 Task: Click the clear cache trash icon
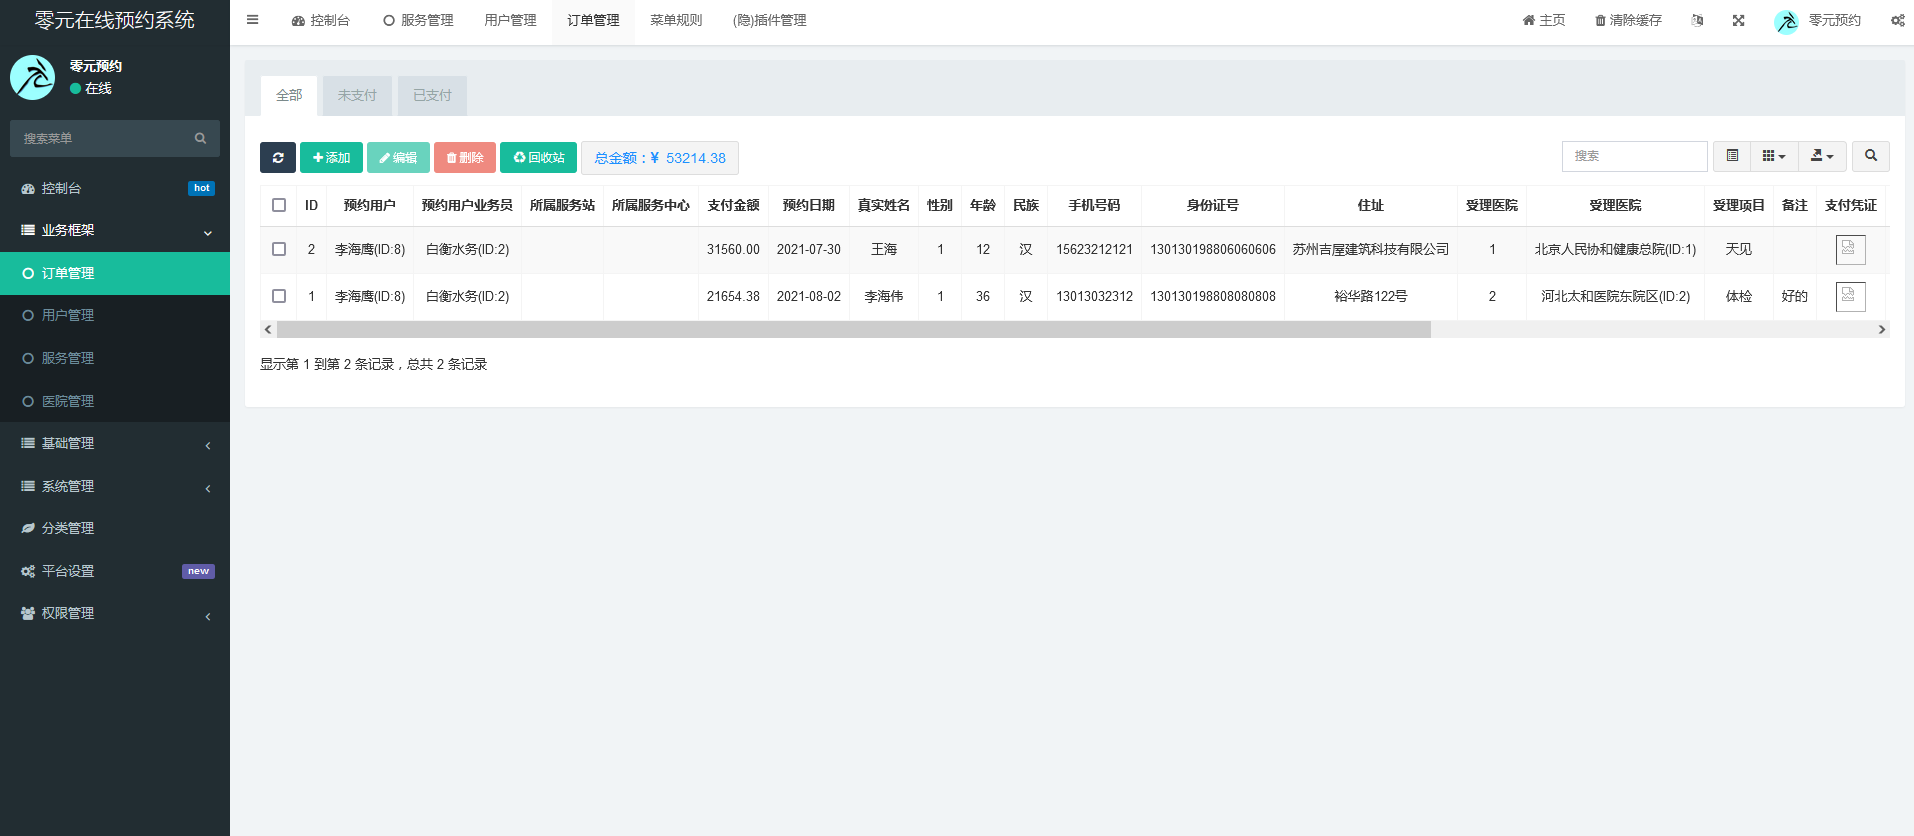click(1600, 20)
